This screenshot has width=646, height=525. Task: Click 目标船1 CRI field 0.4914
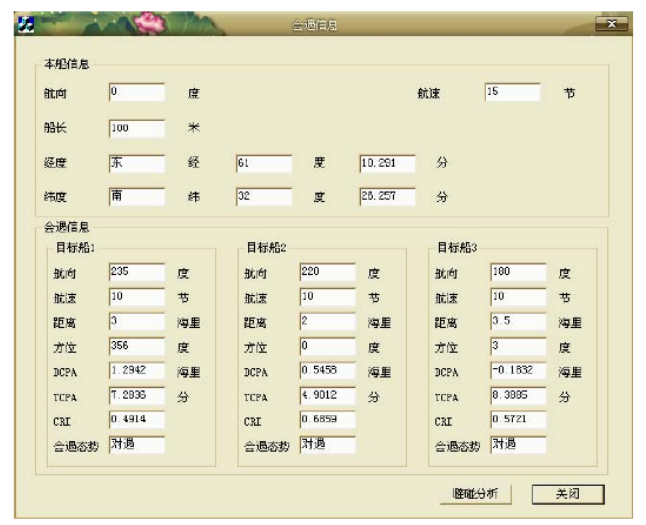(x=137, y=420)
